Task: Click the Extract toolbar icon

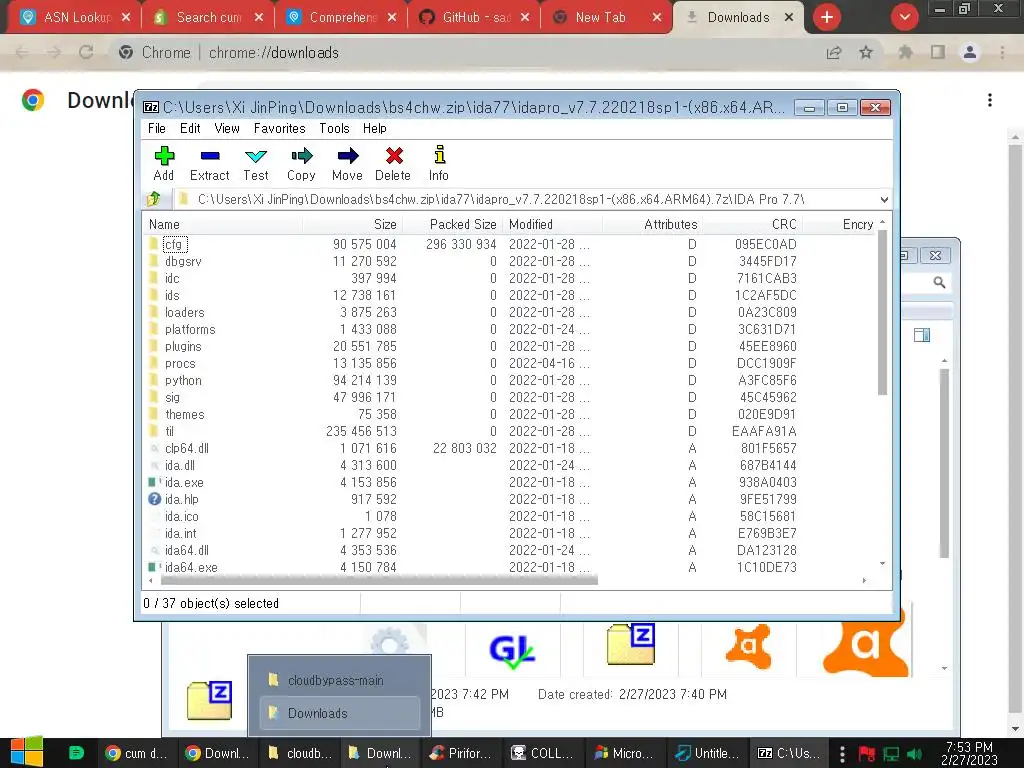Action: click(210, 163)
